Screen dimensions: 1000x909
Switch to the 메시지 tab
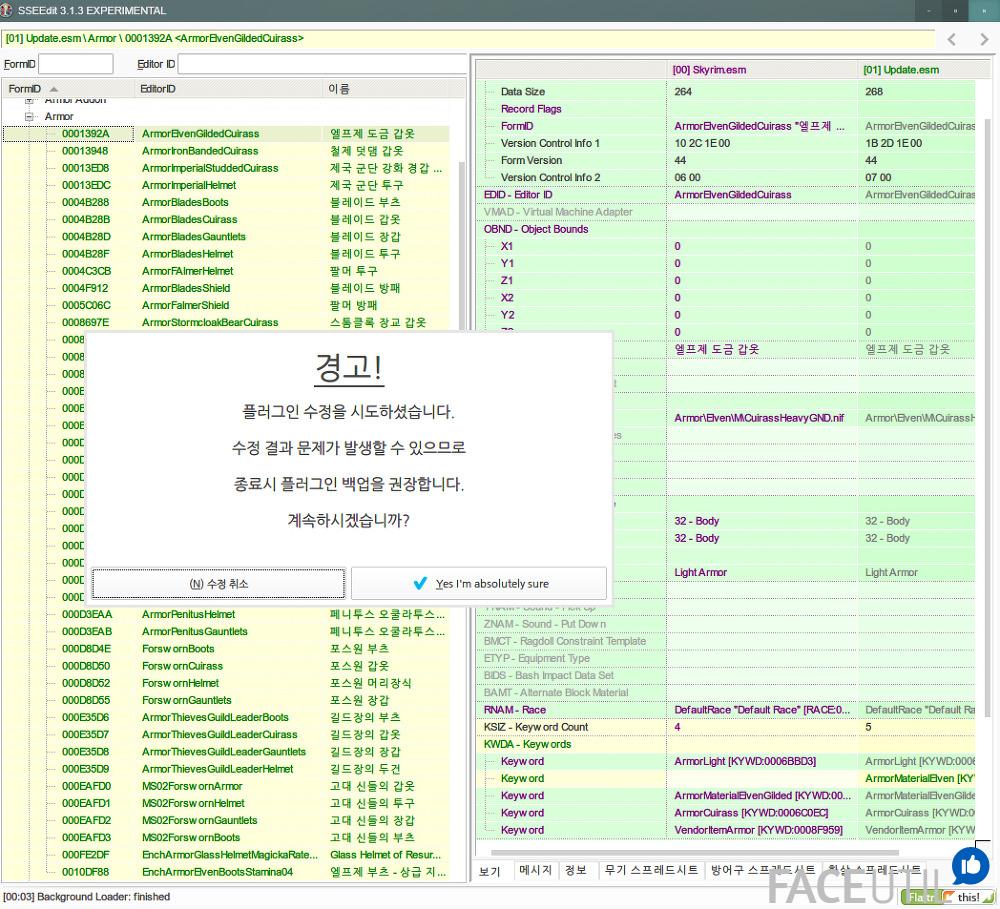tap(535, 870)
